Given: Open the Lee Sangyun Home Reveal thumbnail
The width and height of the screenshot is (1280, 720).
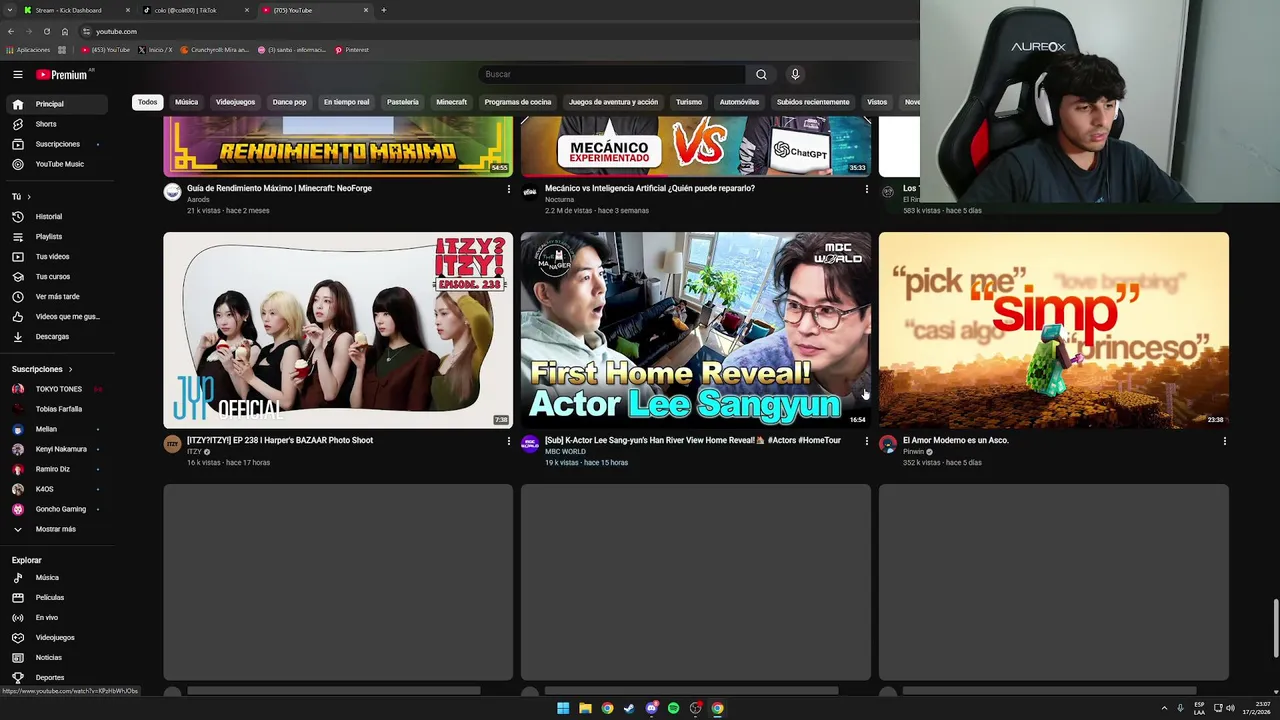Looking at the screenshot, I should [x=695, y=330].
